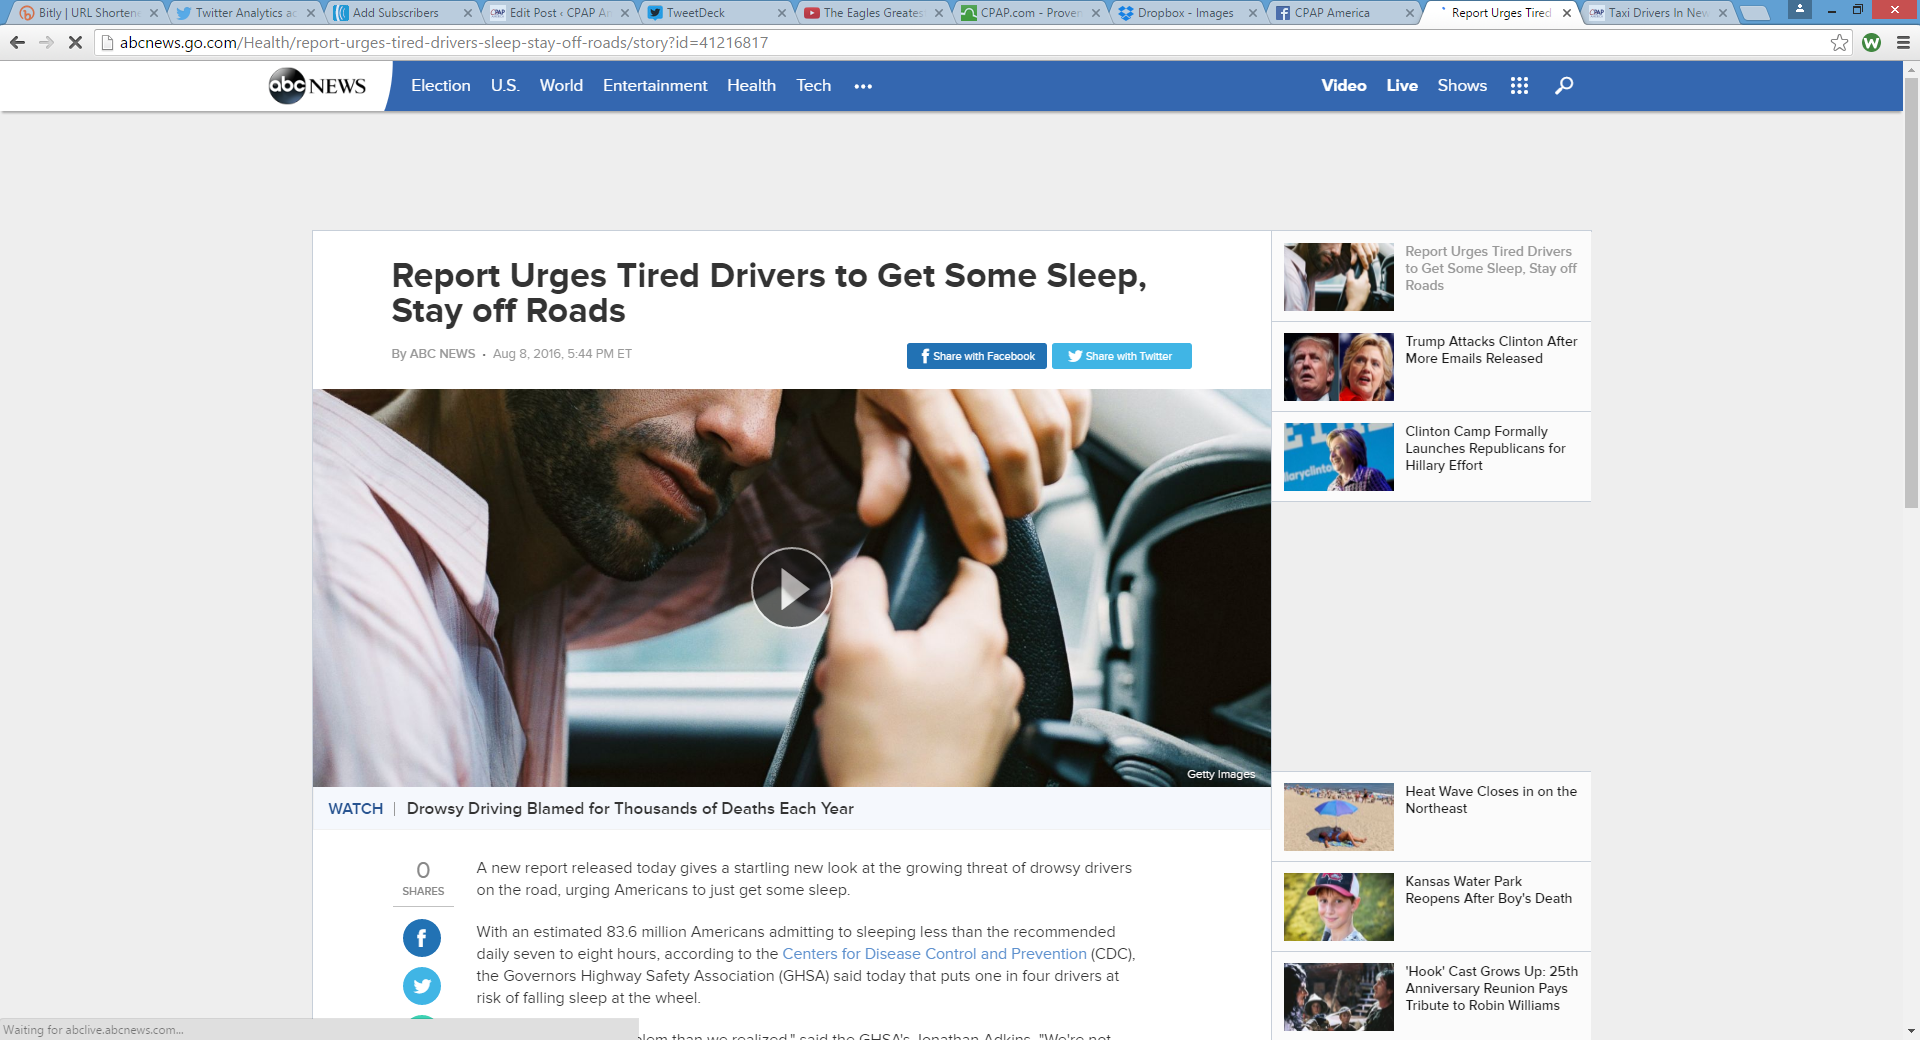
Task: Open the Heat Wave story thumbnail
Action: (x=1338, y=817)
